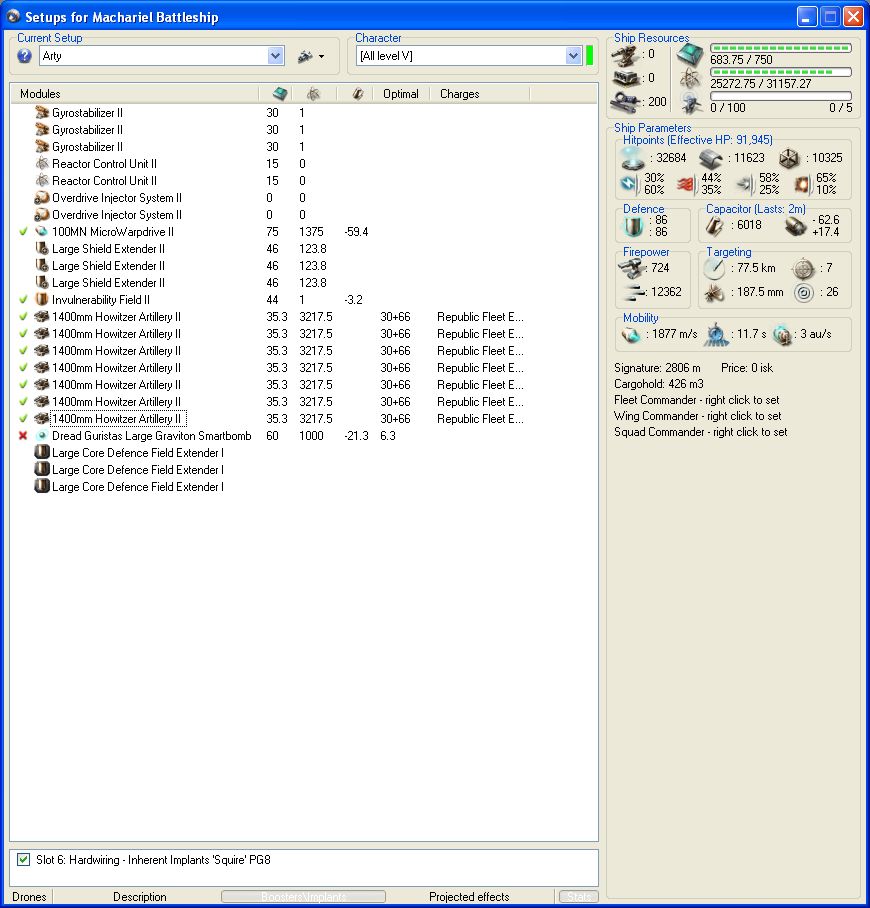Click the Cargohold: 426 m3 text
The image size is (870, 908).
click(x=659, y=384)
